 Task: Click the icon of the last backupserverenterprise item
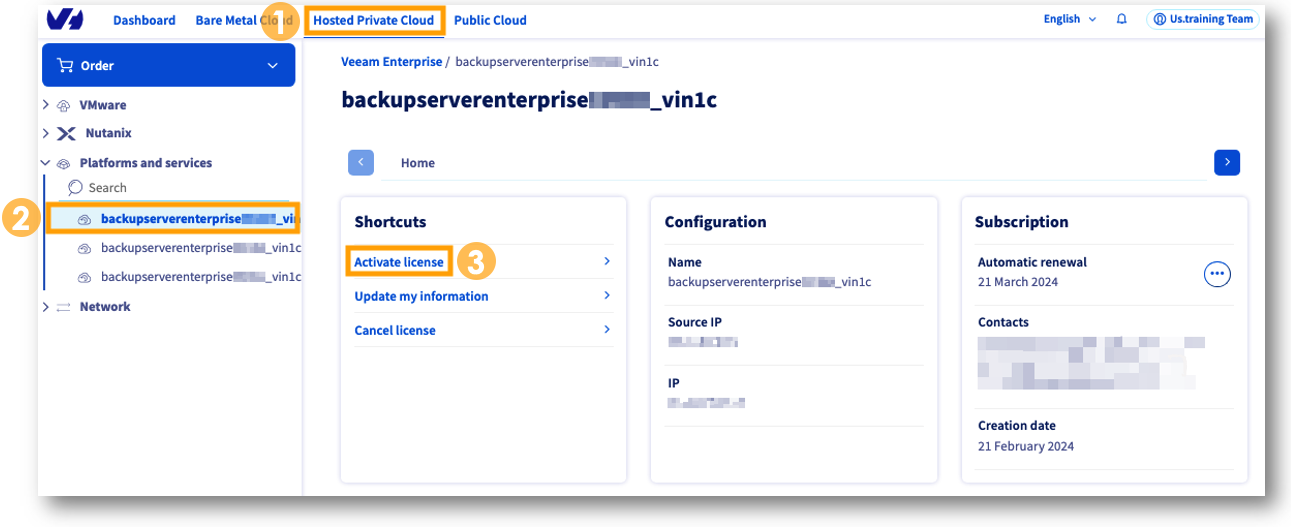[85, 277]
